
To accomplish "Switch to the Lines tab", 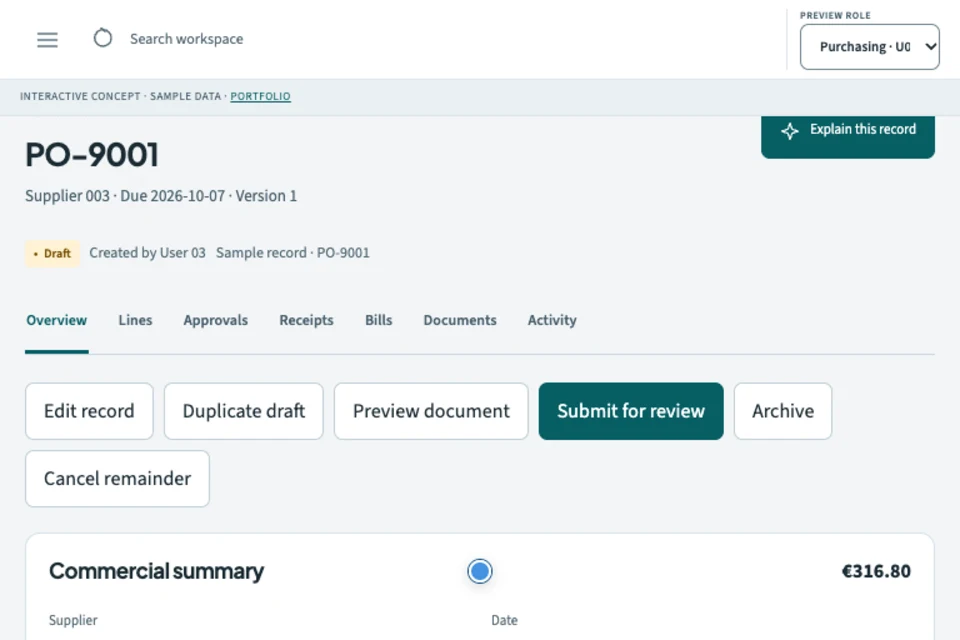I will [x=135, y=320].
